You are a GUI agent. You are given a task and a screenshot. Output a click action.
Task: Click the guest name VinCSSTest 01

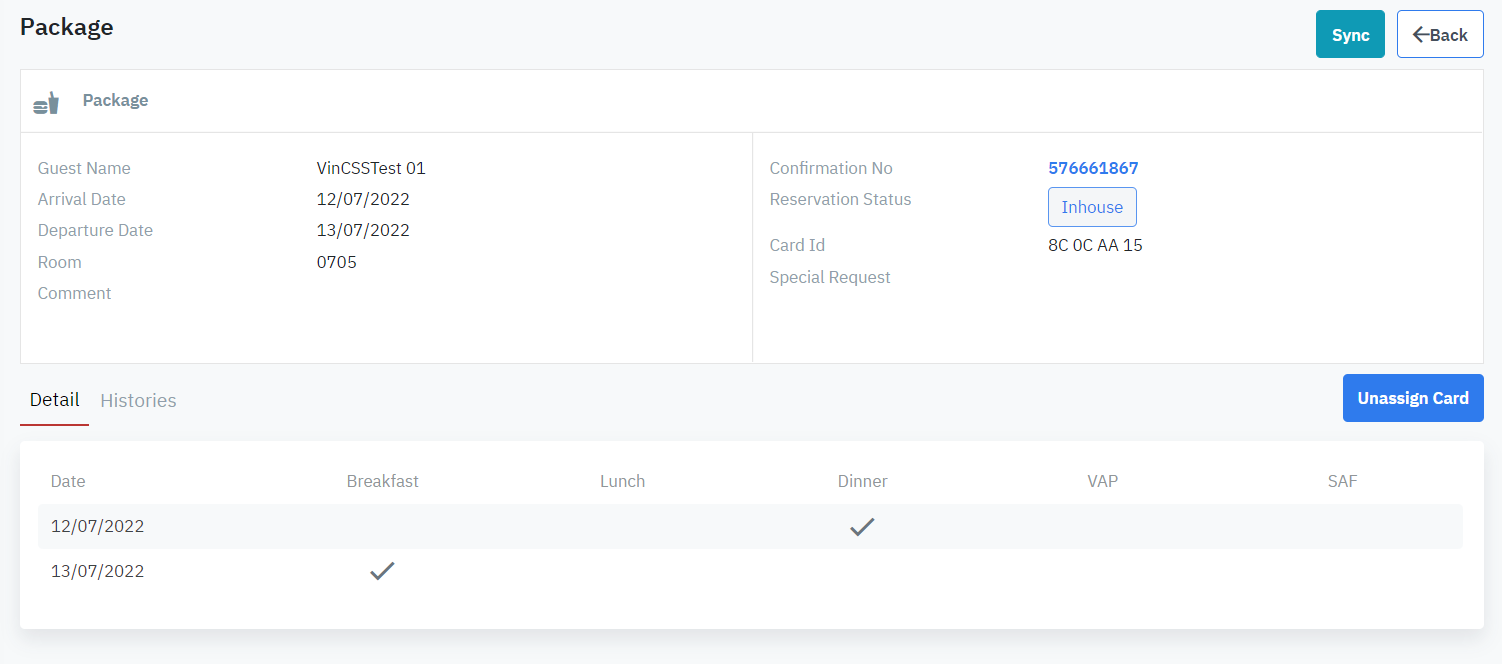pos(371,168)
